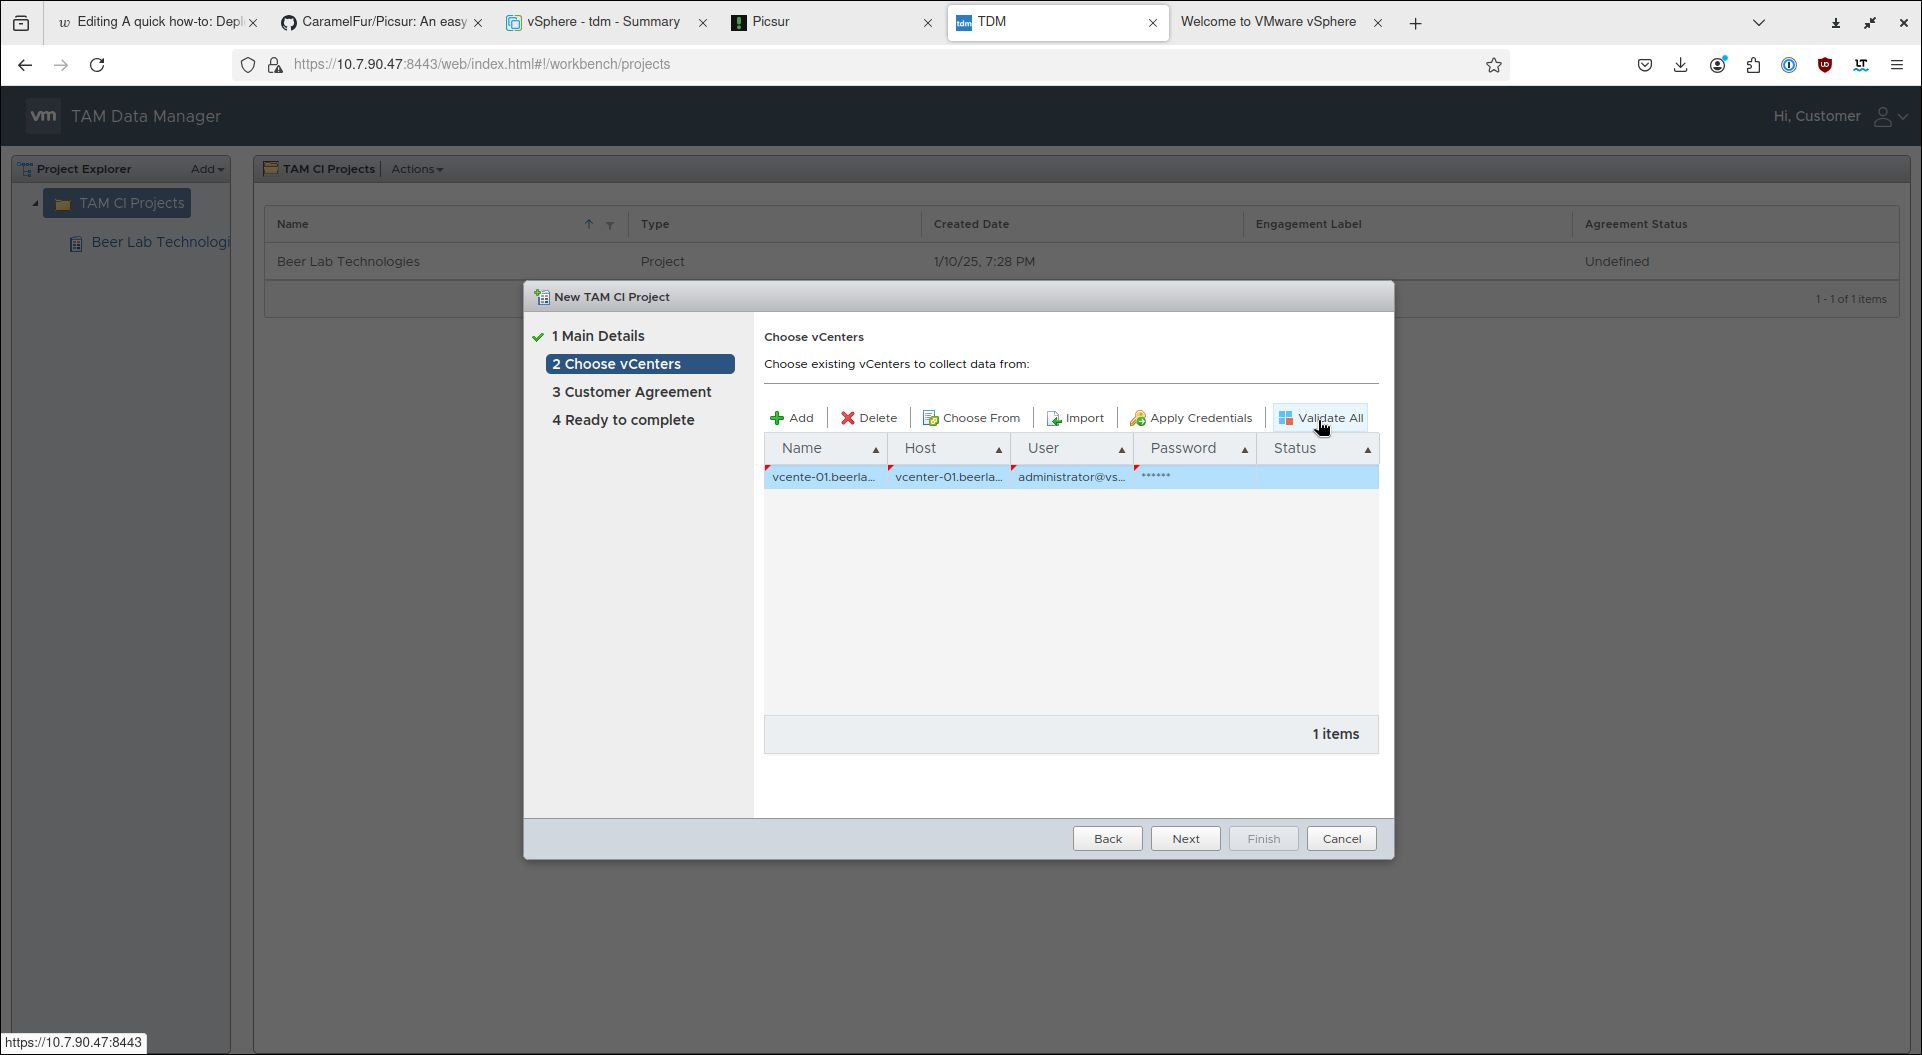This screenshot has height=1055, width=1922.
Task: Select masked password cell in vCenter row
Action: coord(1194,477)
